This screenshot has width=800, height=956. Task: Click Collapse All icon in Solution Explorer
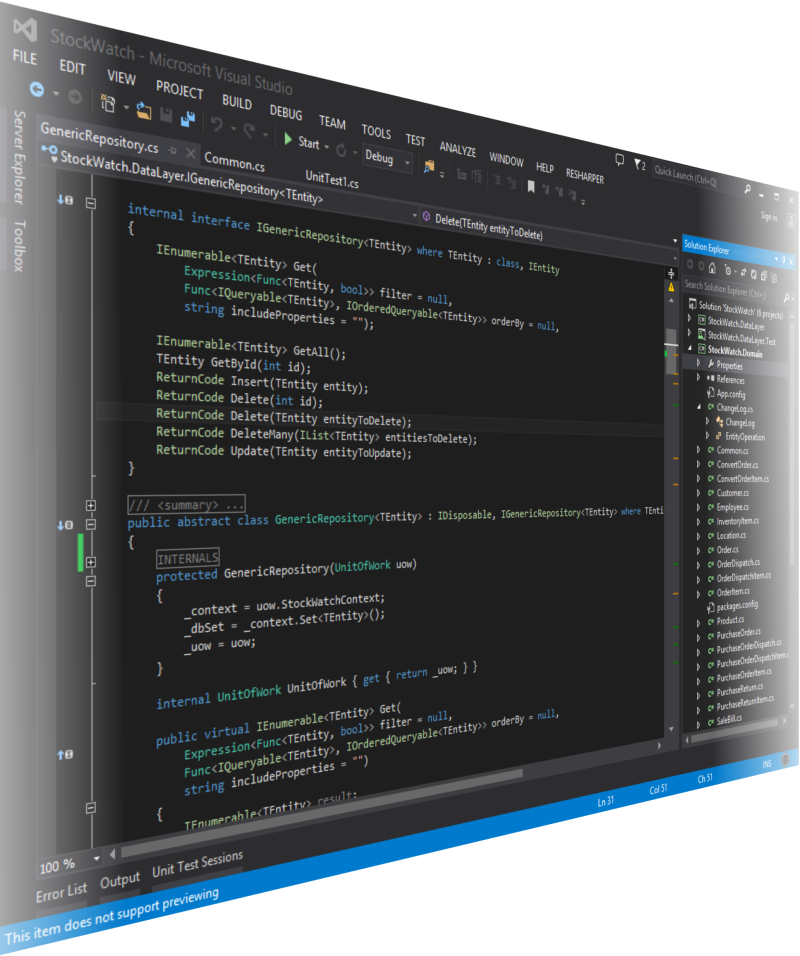tap(763, 276)
